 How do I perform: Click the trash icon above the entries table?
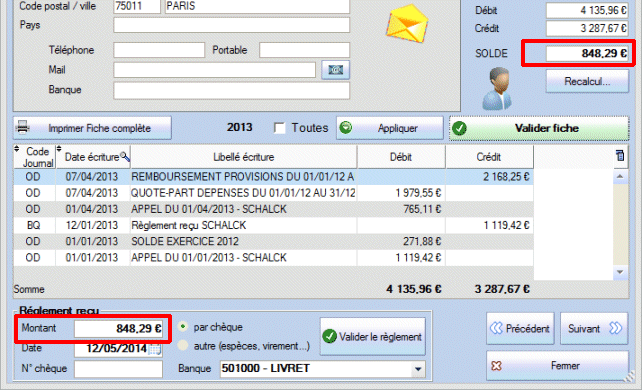[x=620, y=156]
